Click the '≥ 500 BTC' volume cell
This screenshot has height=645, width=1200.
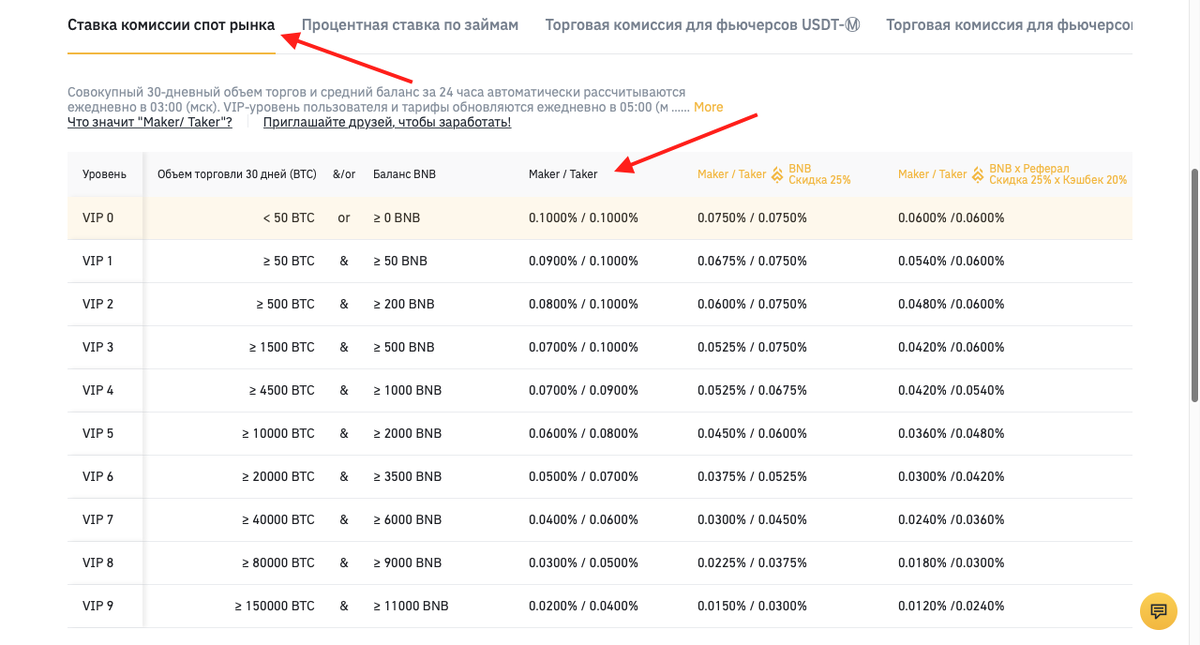[x=285, y=304]
